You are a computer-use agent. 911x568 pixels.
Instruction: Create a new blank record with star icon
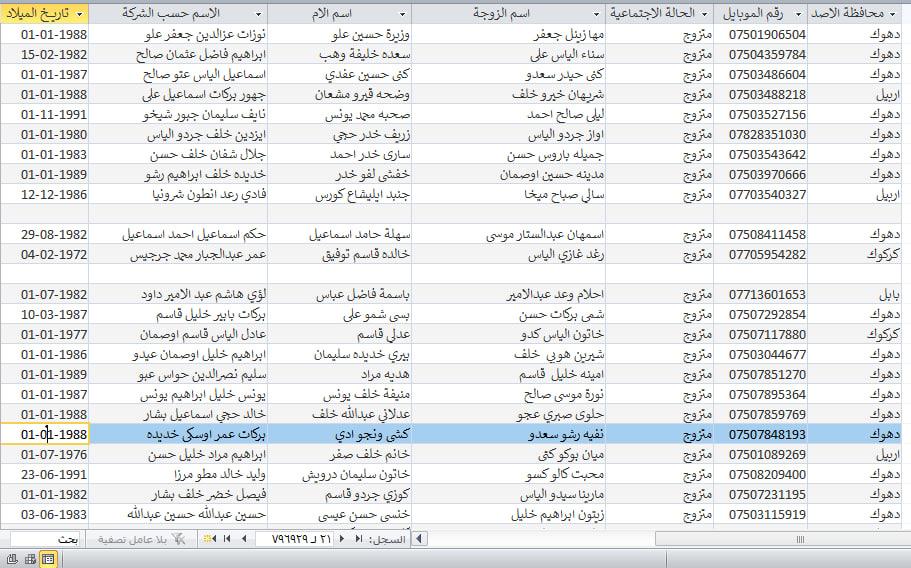(x=209, y=539)
